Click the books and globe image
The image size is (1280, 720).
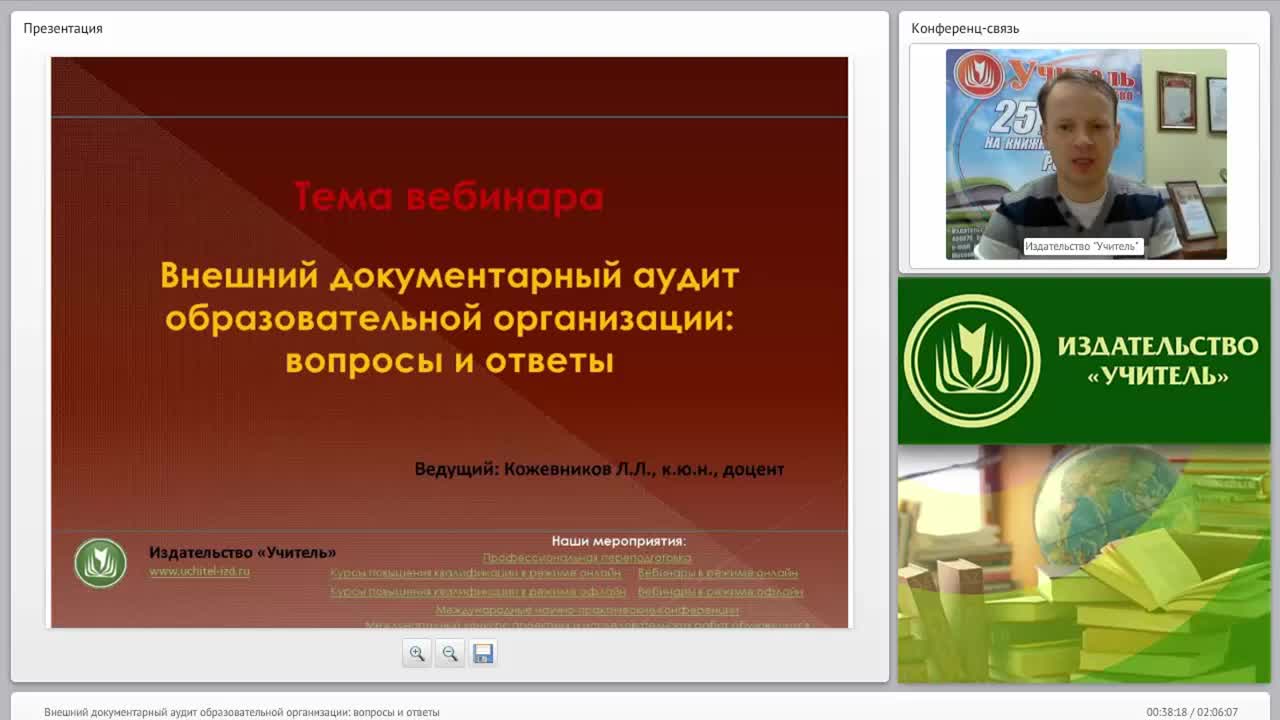[1084, 564]
